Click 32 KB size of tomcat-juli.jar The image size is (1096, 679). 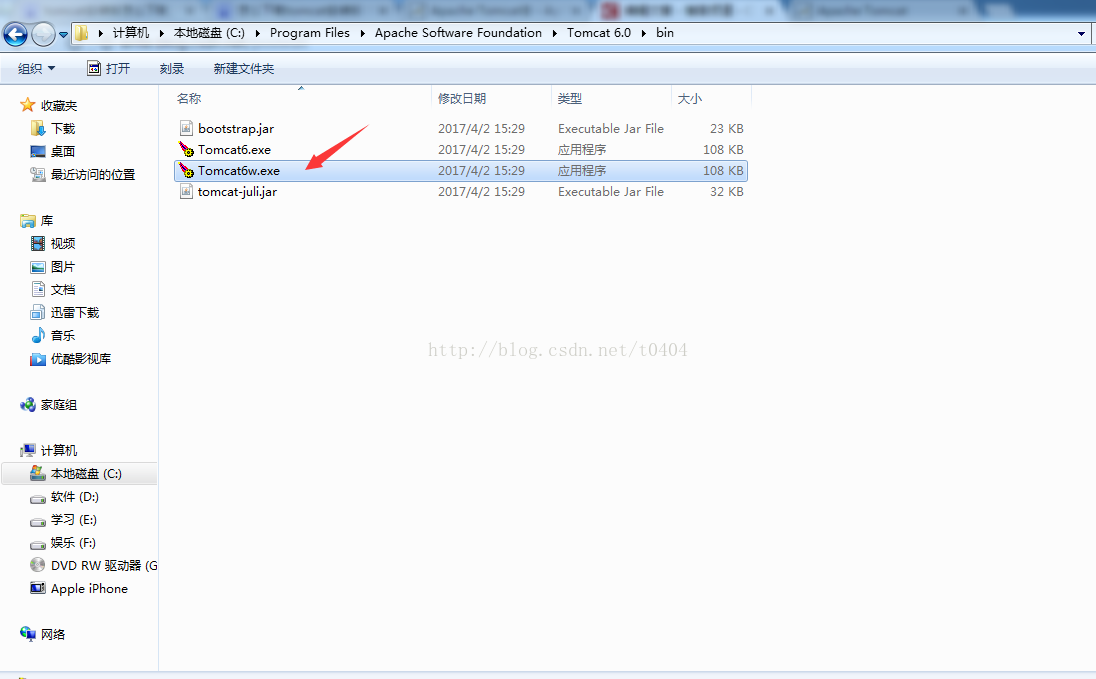[726, 192]
